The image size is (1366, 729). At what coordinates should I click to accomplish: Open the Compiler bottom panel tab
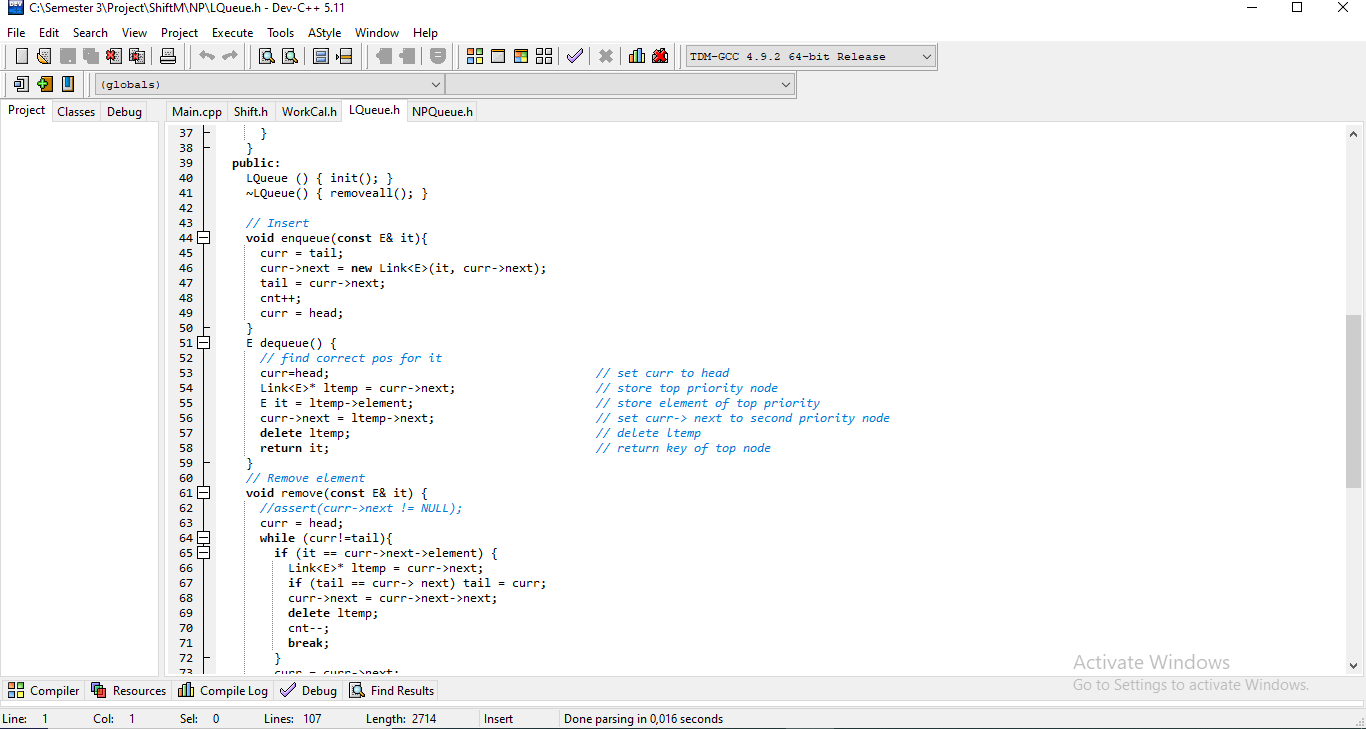44,690
